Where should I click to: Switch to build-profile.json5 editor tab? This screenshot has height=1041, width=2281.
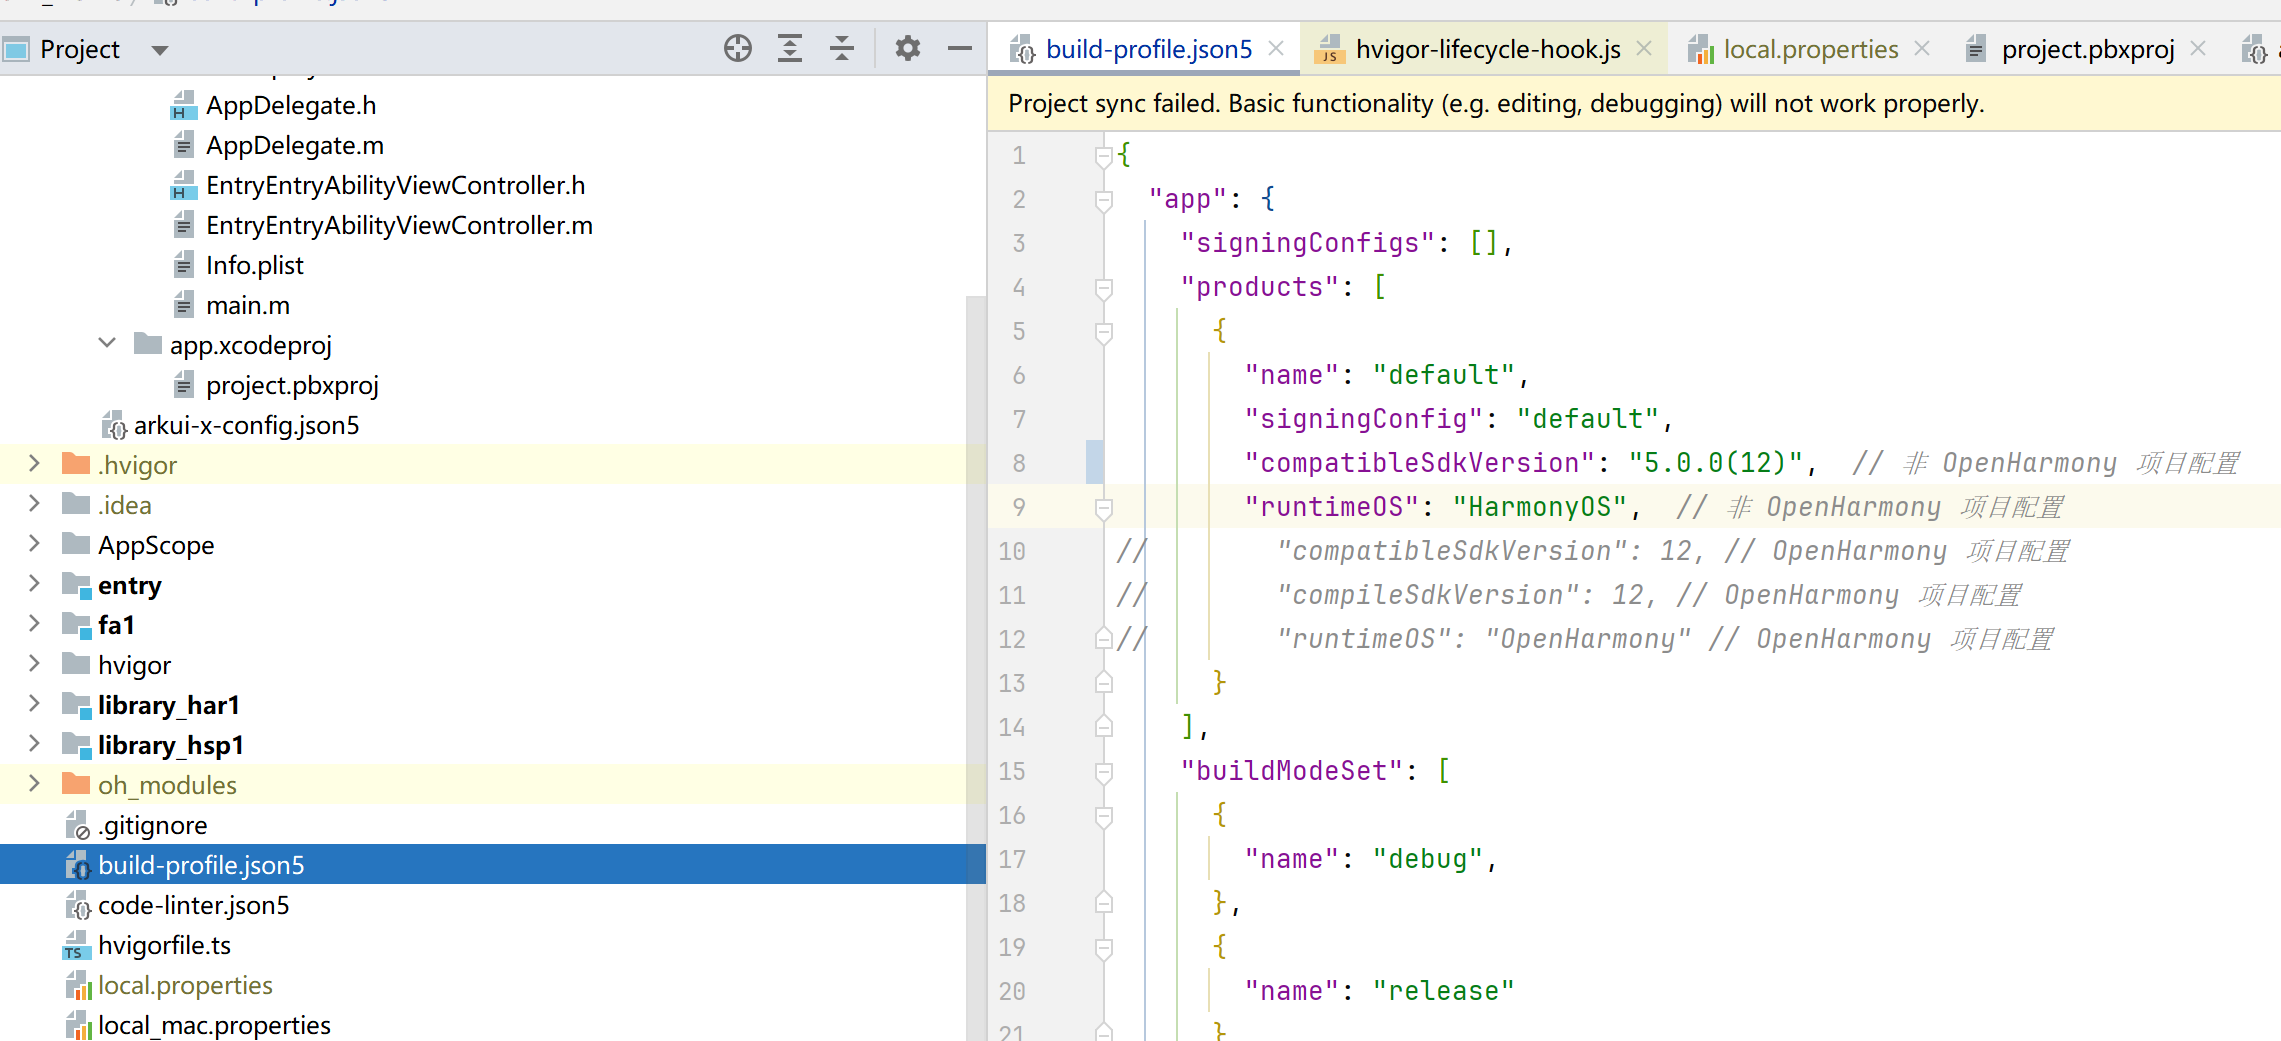1148,49
